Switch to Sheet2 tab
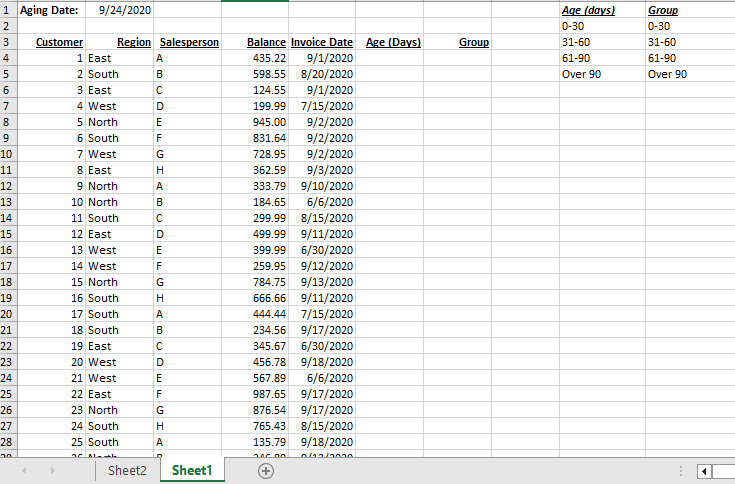735x484 pixels. [x=127, y=470]
